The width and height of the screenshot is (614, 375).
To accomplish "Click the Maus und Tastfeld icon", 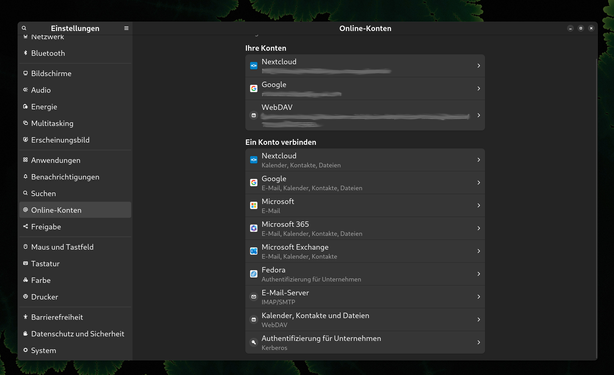I will point(25,247).
